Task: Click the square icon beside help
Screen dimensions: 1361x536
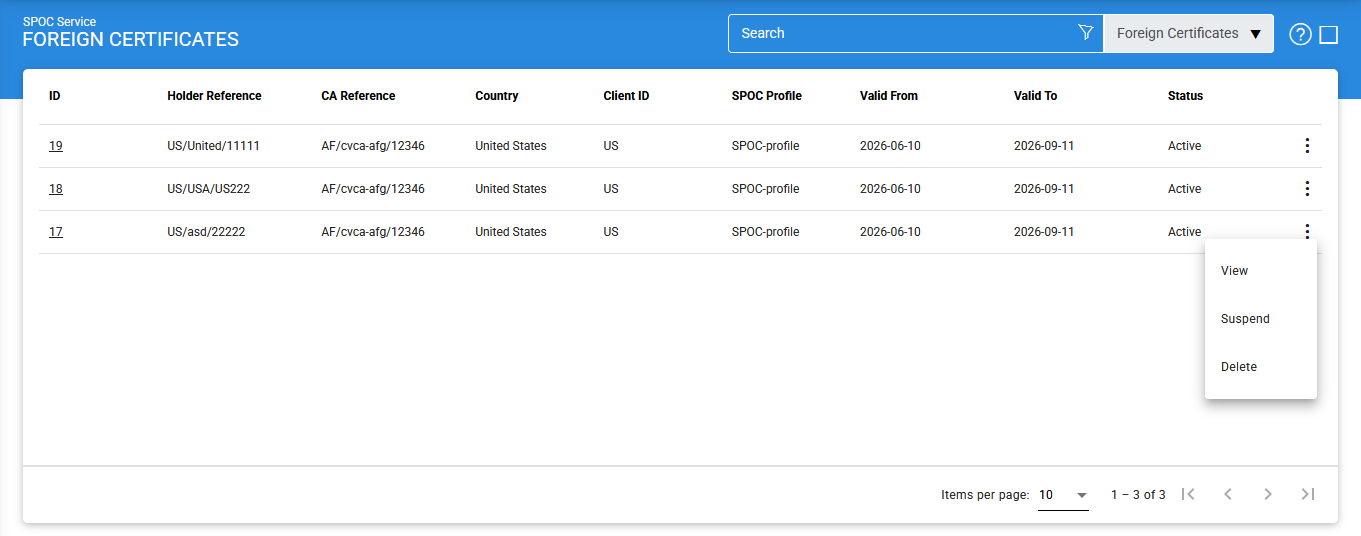Action: click(x=1329, y=35)
